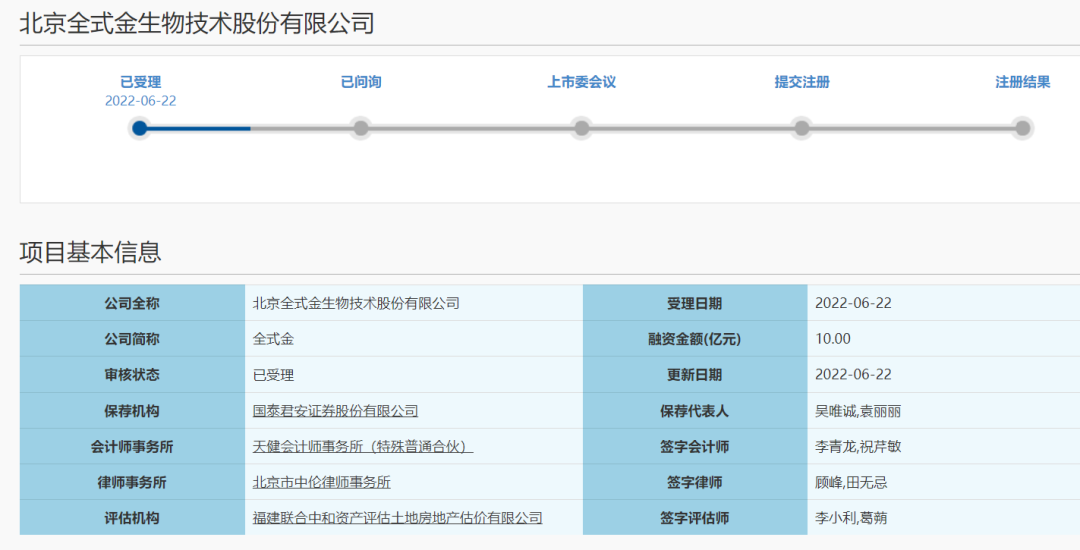Select the 已受理 stage label
The image size is (1080, 550).
click(x=141, y=82)
